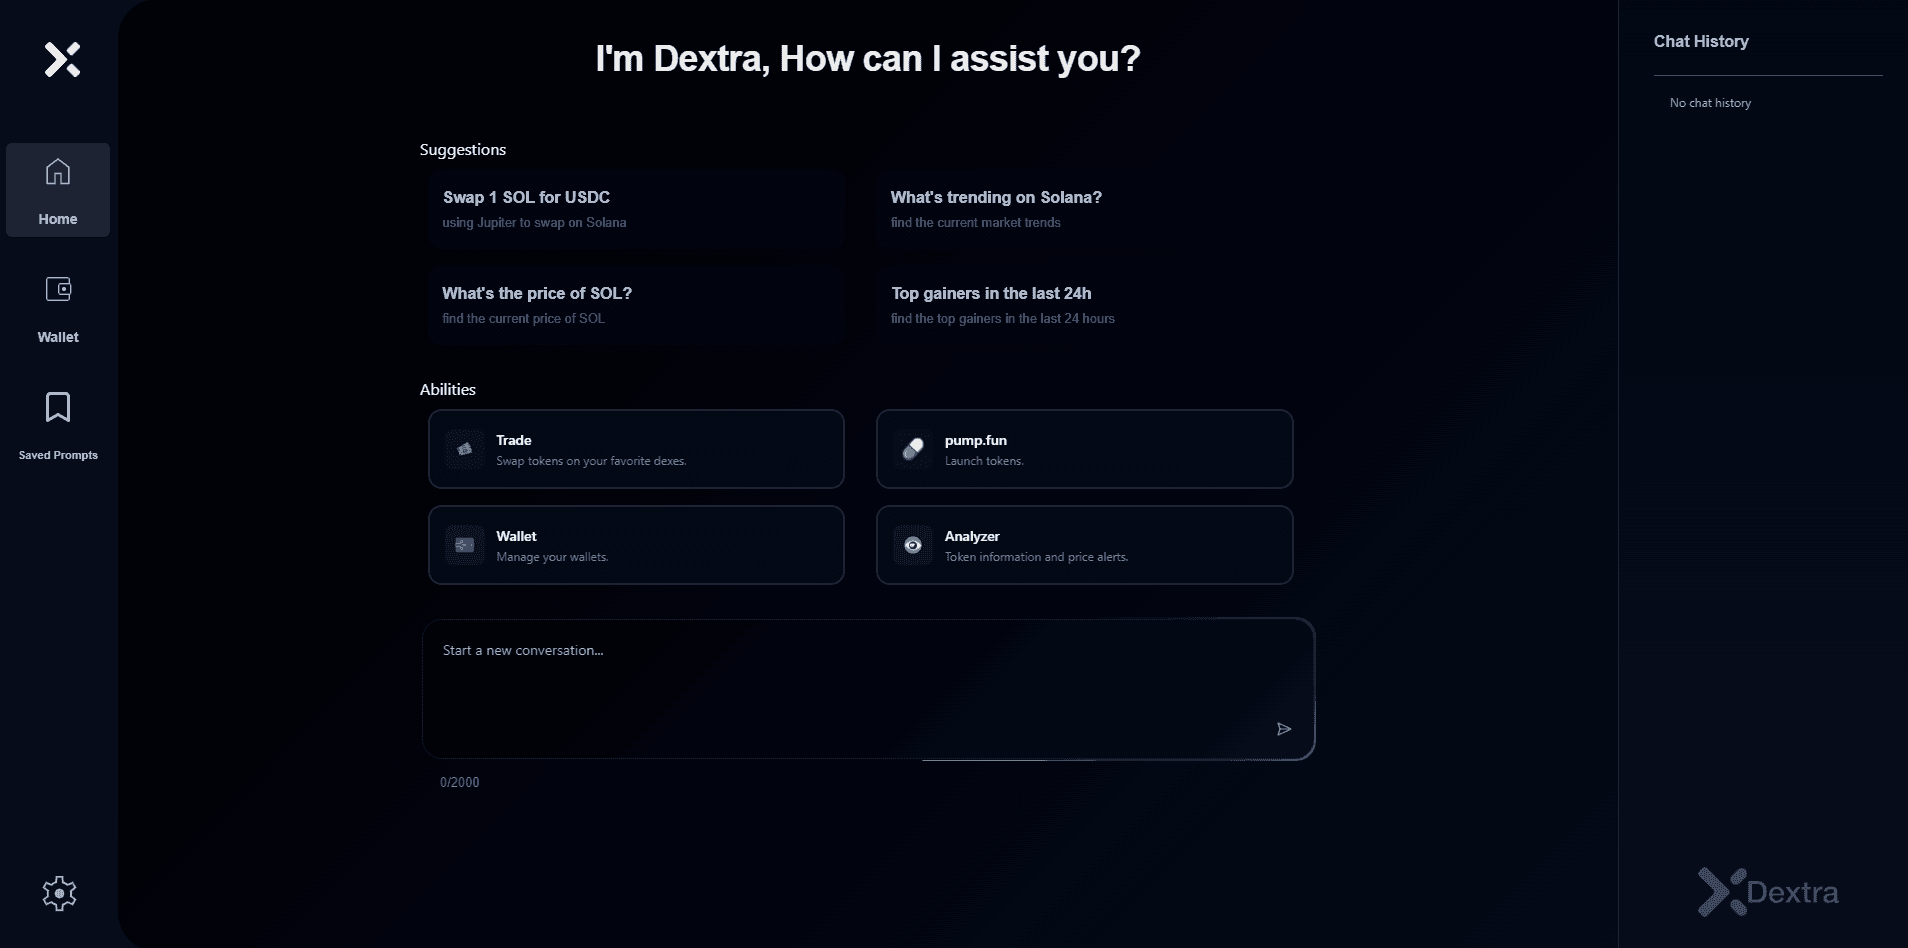Screen dimensions: 1908x948
Task: Open the Trade ability card
Action: [635, 448]
